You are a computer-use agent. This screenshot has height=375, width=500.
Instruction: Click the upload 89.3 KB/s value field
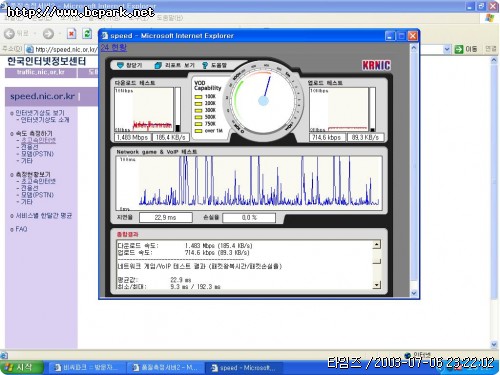point(365,137)
